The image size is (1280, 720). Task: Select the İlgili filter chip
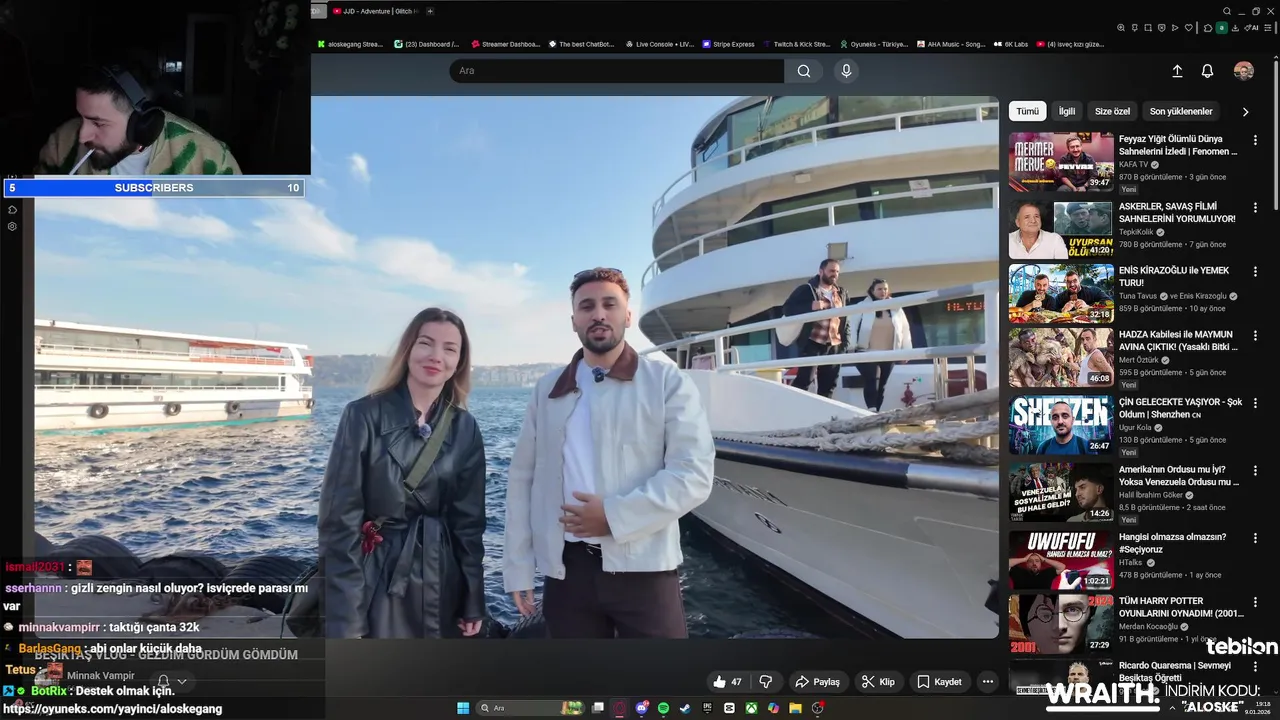click(x=1067, y=111)
